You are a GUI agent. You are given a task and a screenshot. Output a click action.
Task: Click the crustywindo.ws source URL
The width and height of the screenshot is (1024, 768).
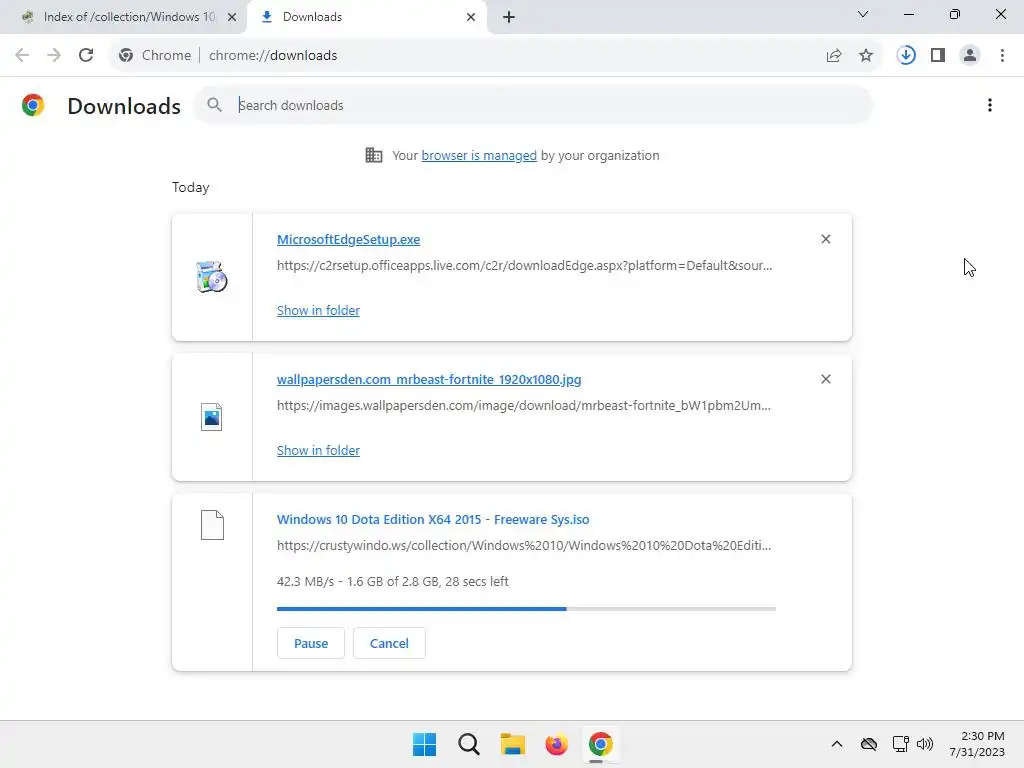click(524, 546)
